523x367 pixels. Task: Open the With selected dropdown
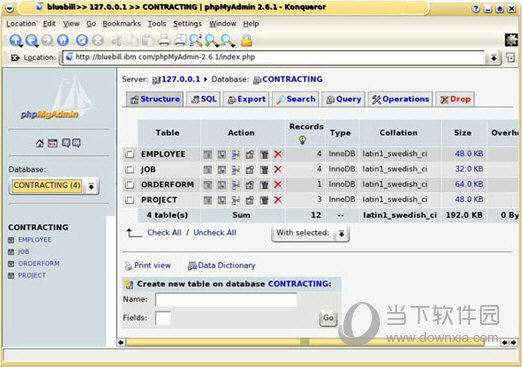tap(310, 233)
